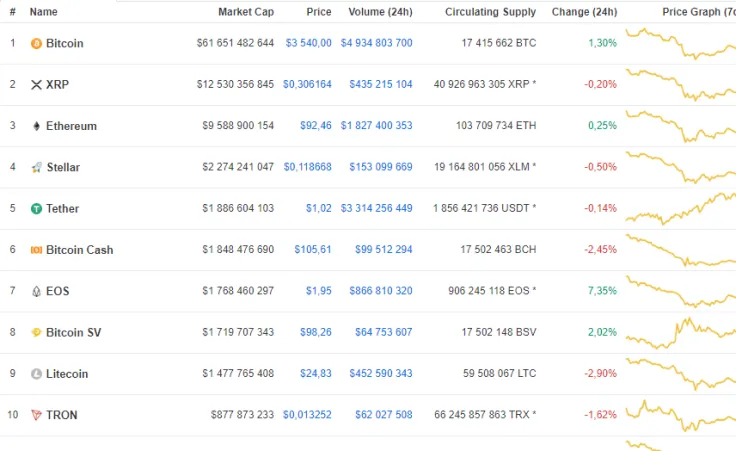Click Stellar volume $153 099 669
Viewport: 736px width, 451px height.
click(x=381, y=167)
